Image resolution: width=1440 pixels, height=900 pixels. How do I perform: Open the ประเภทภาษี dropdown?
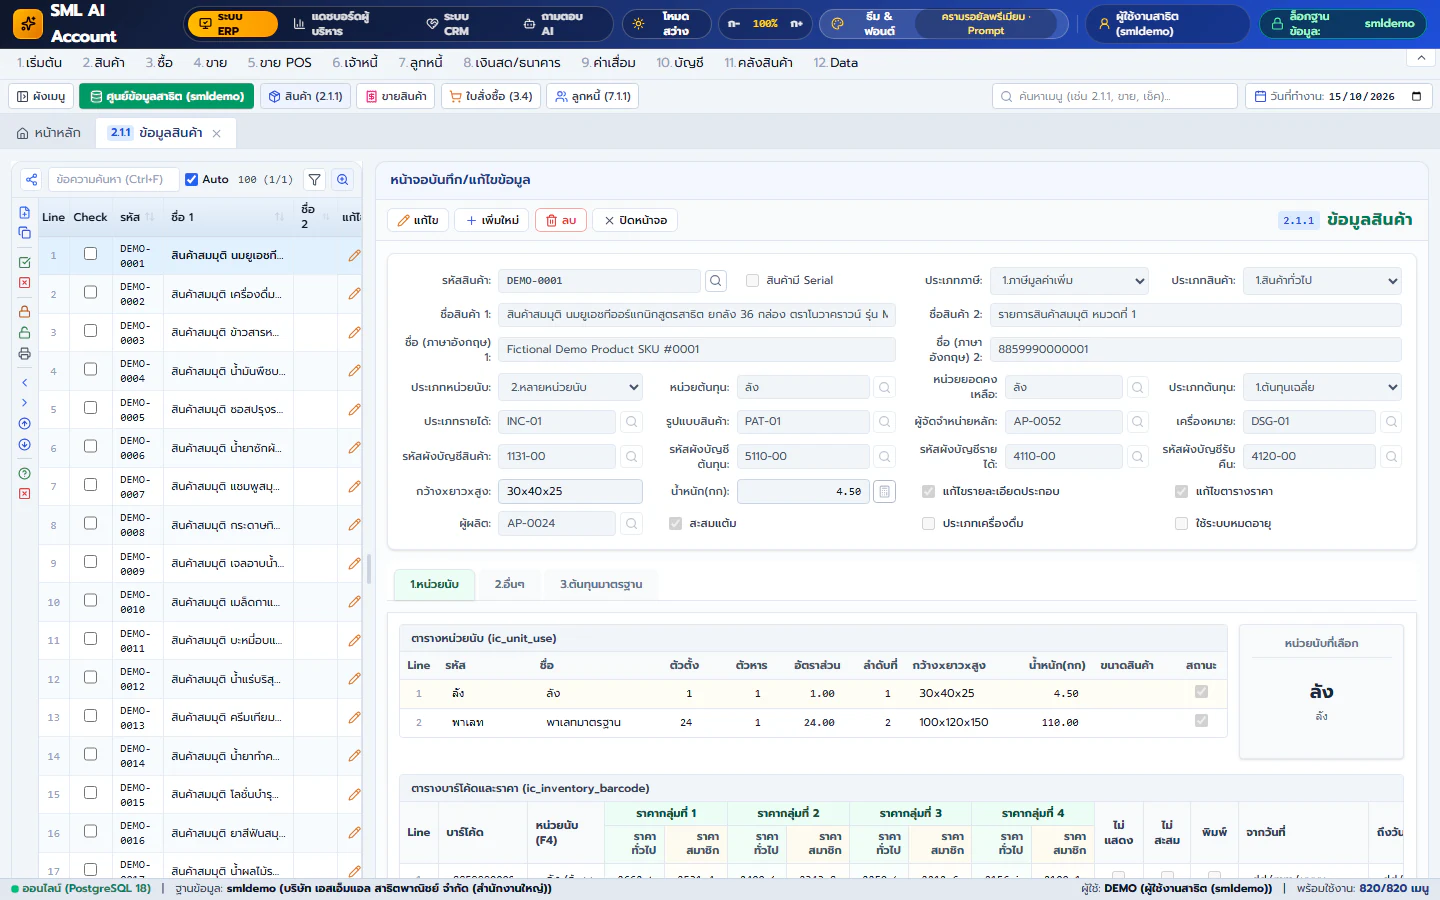pos(1069,281)
